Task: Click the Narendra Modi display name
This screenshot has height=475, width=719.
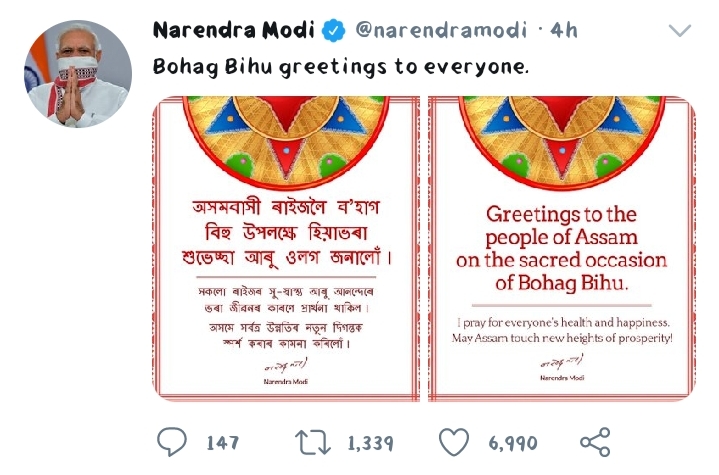Action: pos(234,30)
